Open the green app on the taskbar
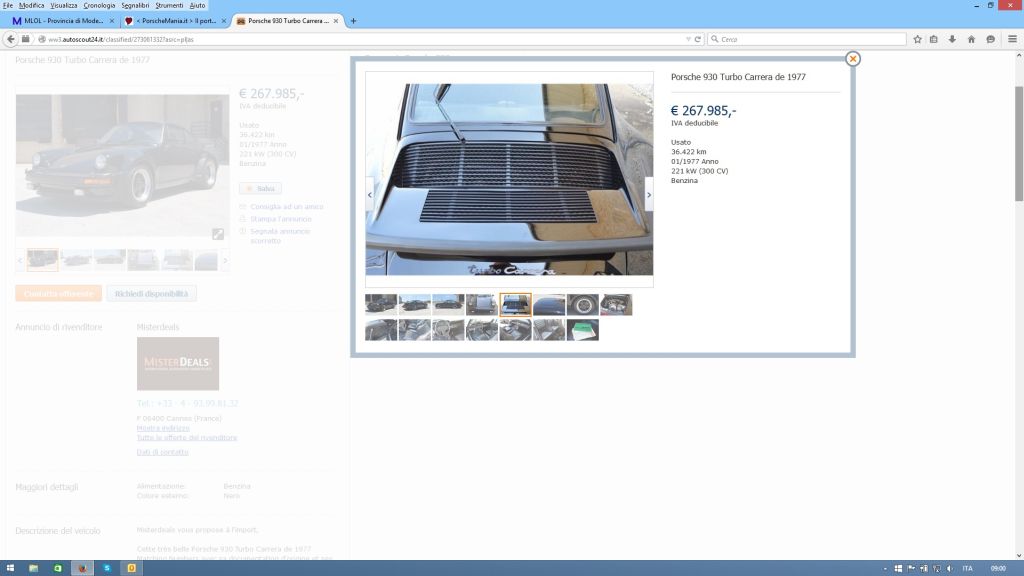1024x576 pixels. coord(57,568)
